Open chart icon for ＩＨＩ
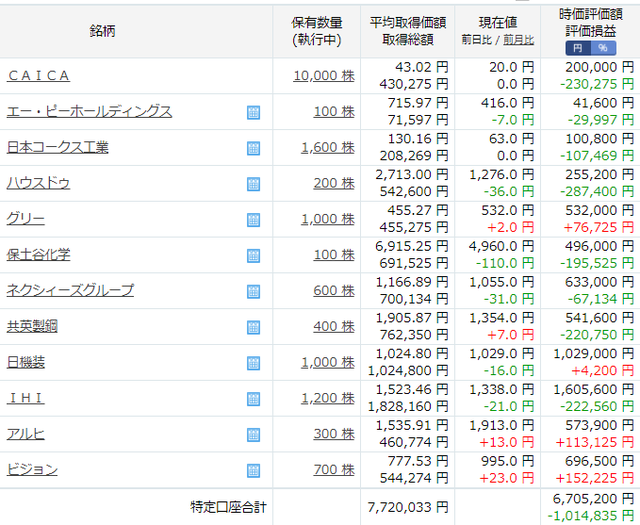This screenshot has height=525, width=640. point(253,399)
